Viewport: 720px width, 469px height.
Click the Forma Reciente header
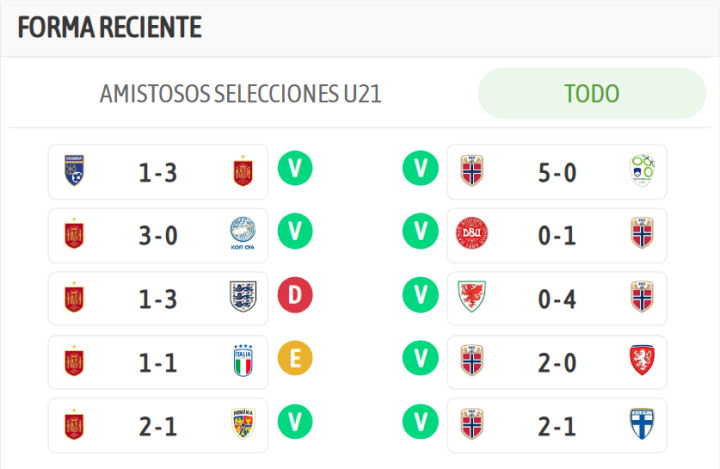(110, 28)
